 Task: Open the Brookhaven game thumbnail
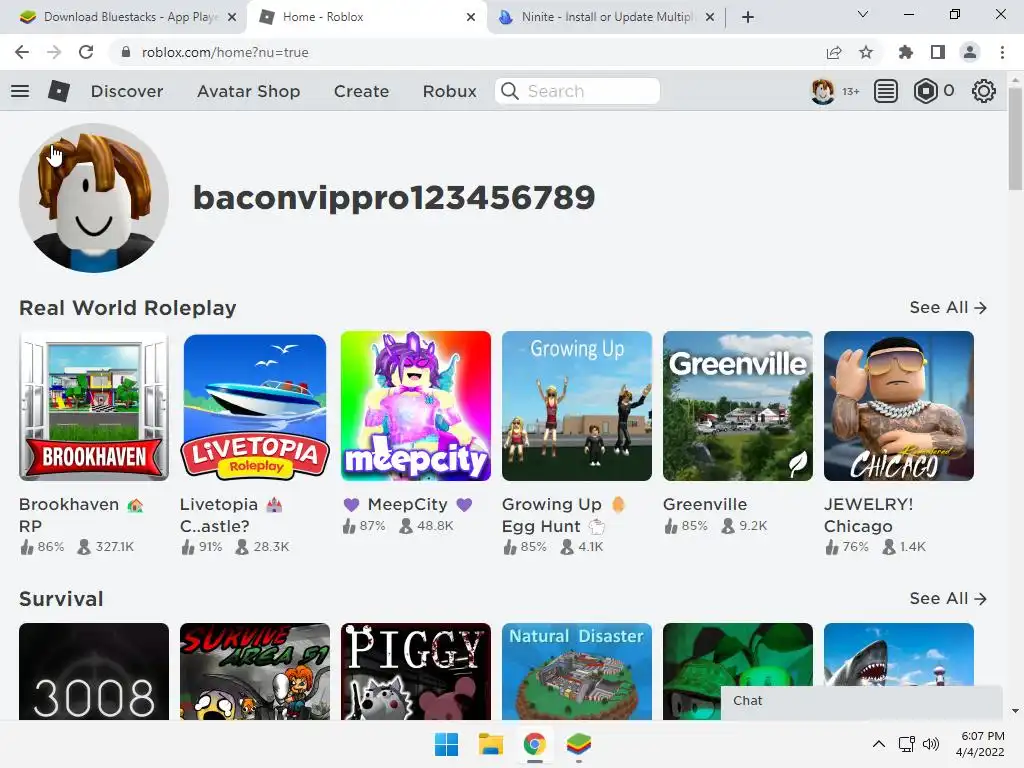(x=94, y=406)
